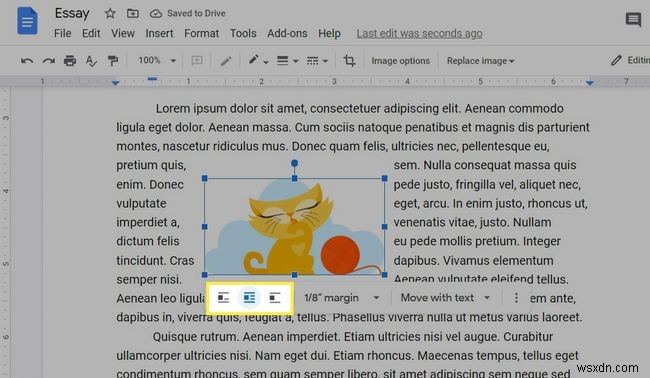Click the first line indent ruler marker

pos(152,79)
